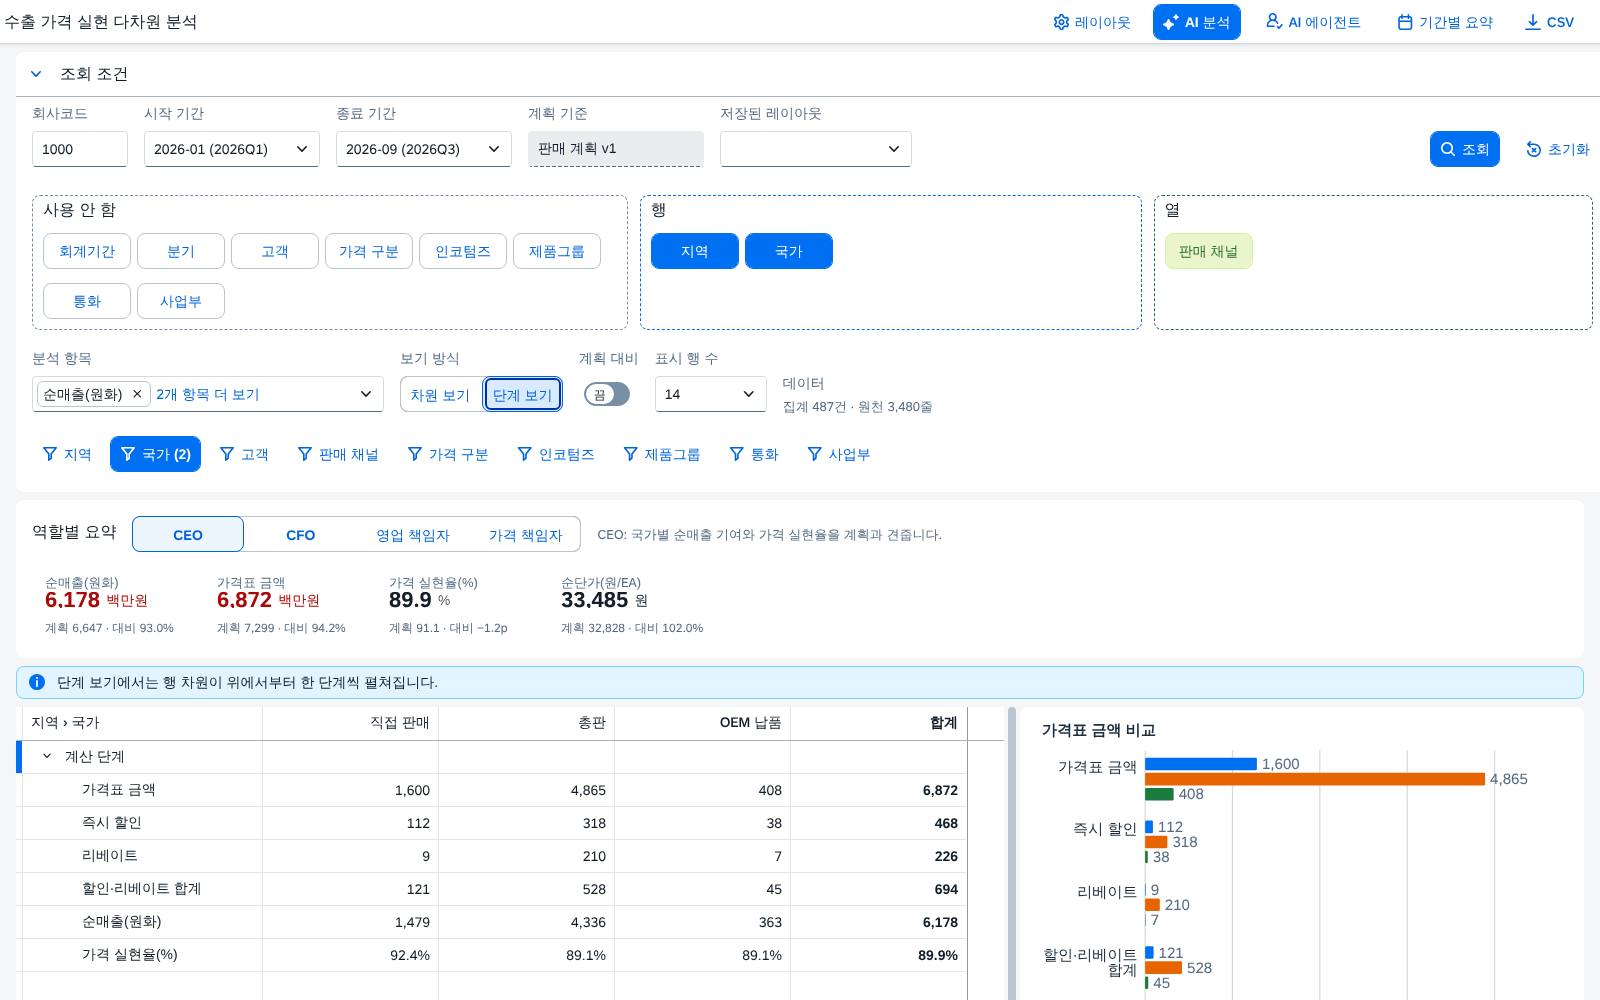The width and height of the screenshot is (1600, 1000).
Task: Toggle the 계획 대비 switch
Action: coord(607,394)
